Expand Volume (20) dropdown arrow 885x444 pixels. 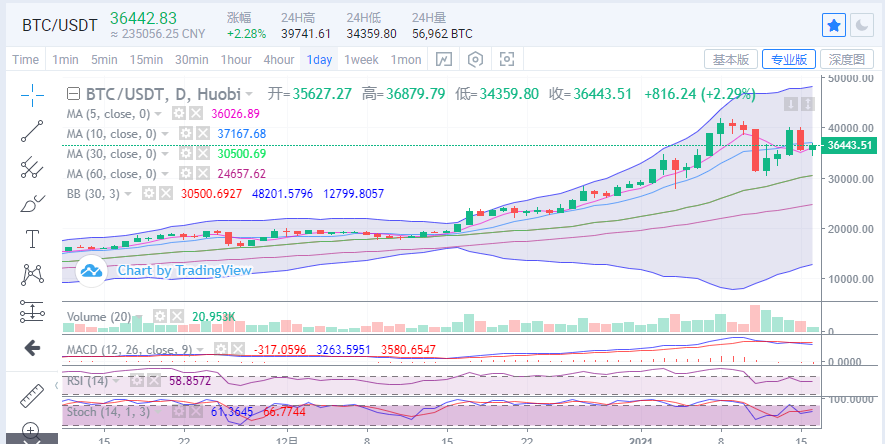click(139, 316)
